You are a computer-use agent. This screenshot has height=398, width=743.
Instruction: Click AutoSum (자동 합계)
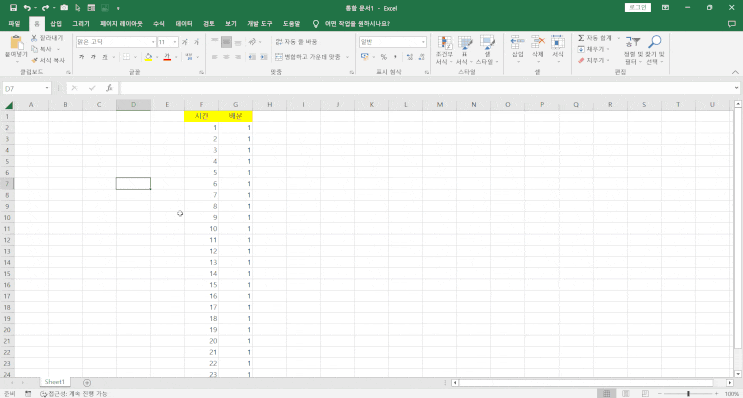click(595, 38)
